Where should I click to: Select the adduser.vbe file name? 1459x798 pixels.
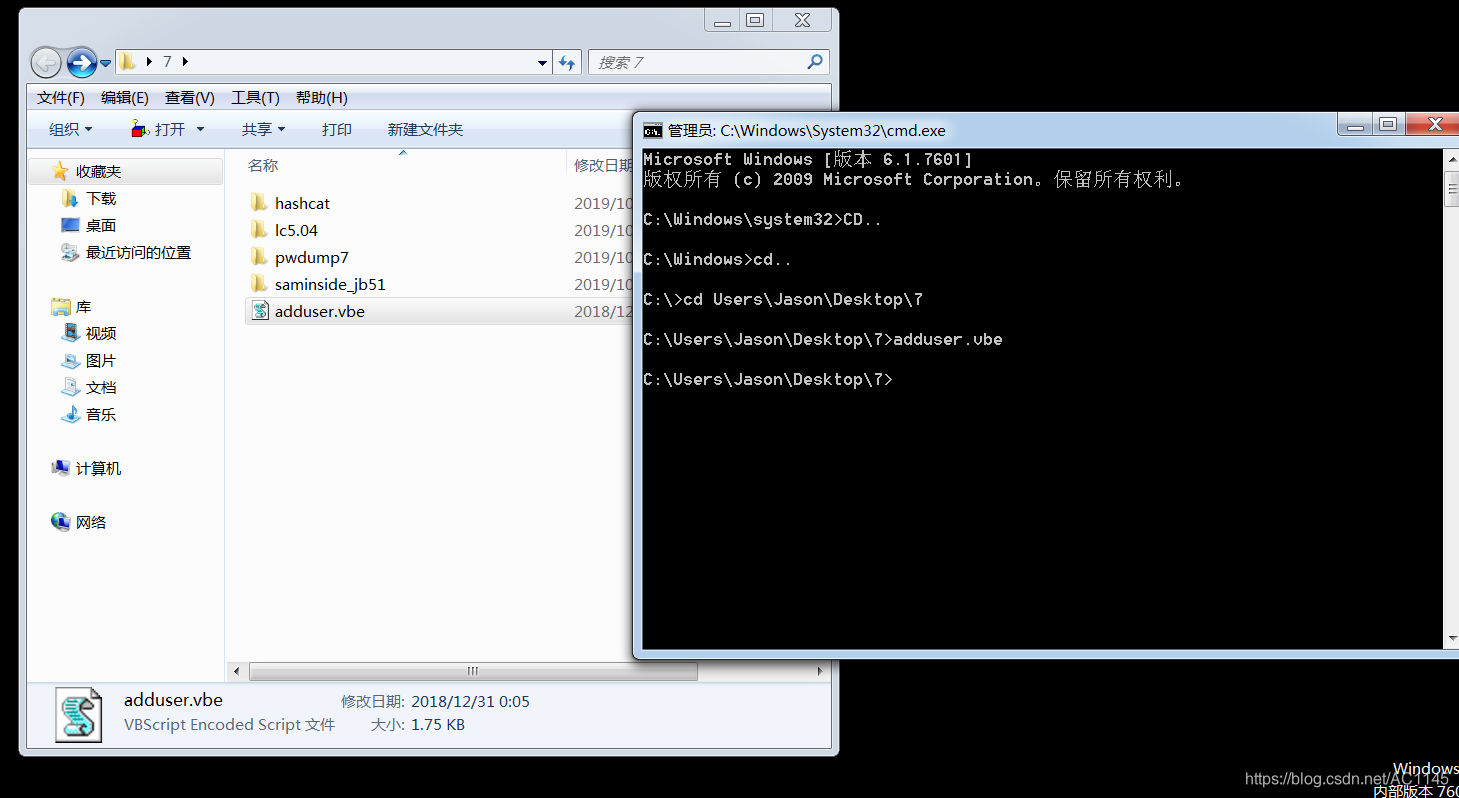(320, 311)
